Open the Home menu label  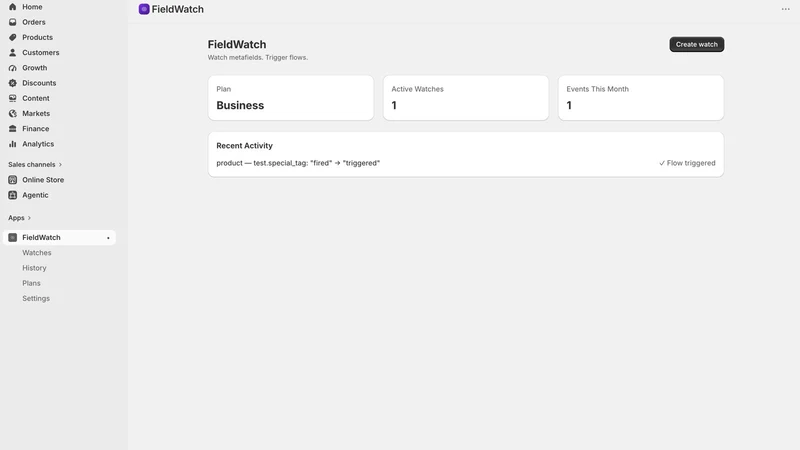(x=32, y=7)
